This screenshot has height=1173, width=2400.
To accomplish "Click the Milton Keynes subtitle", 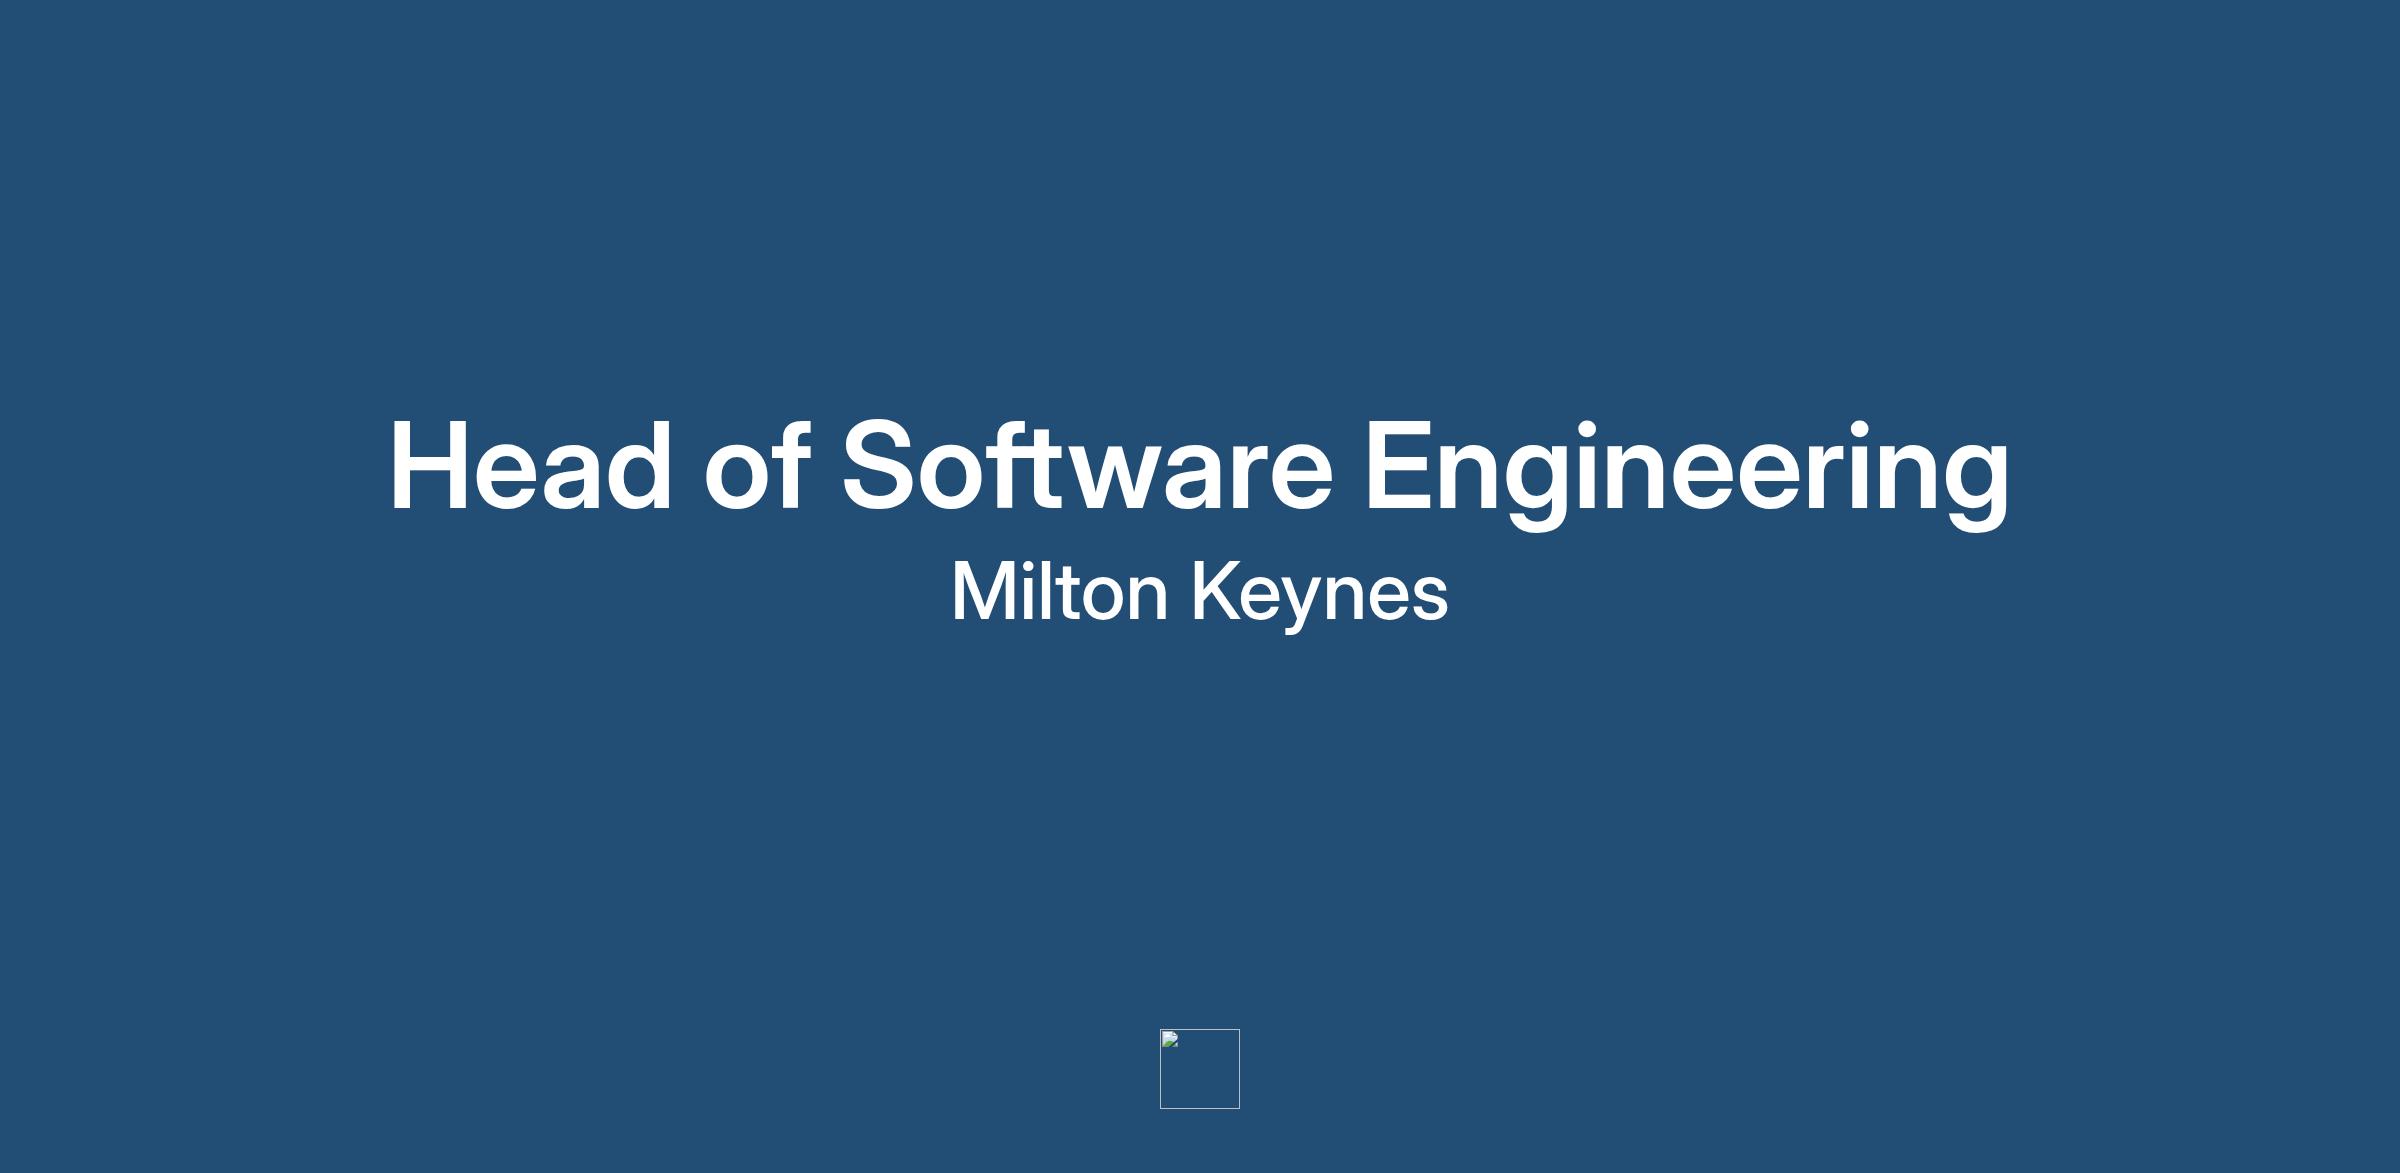I will [1198, 592].
